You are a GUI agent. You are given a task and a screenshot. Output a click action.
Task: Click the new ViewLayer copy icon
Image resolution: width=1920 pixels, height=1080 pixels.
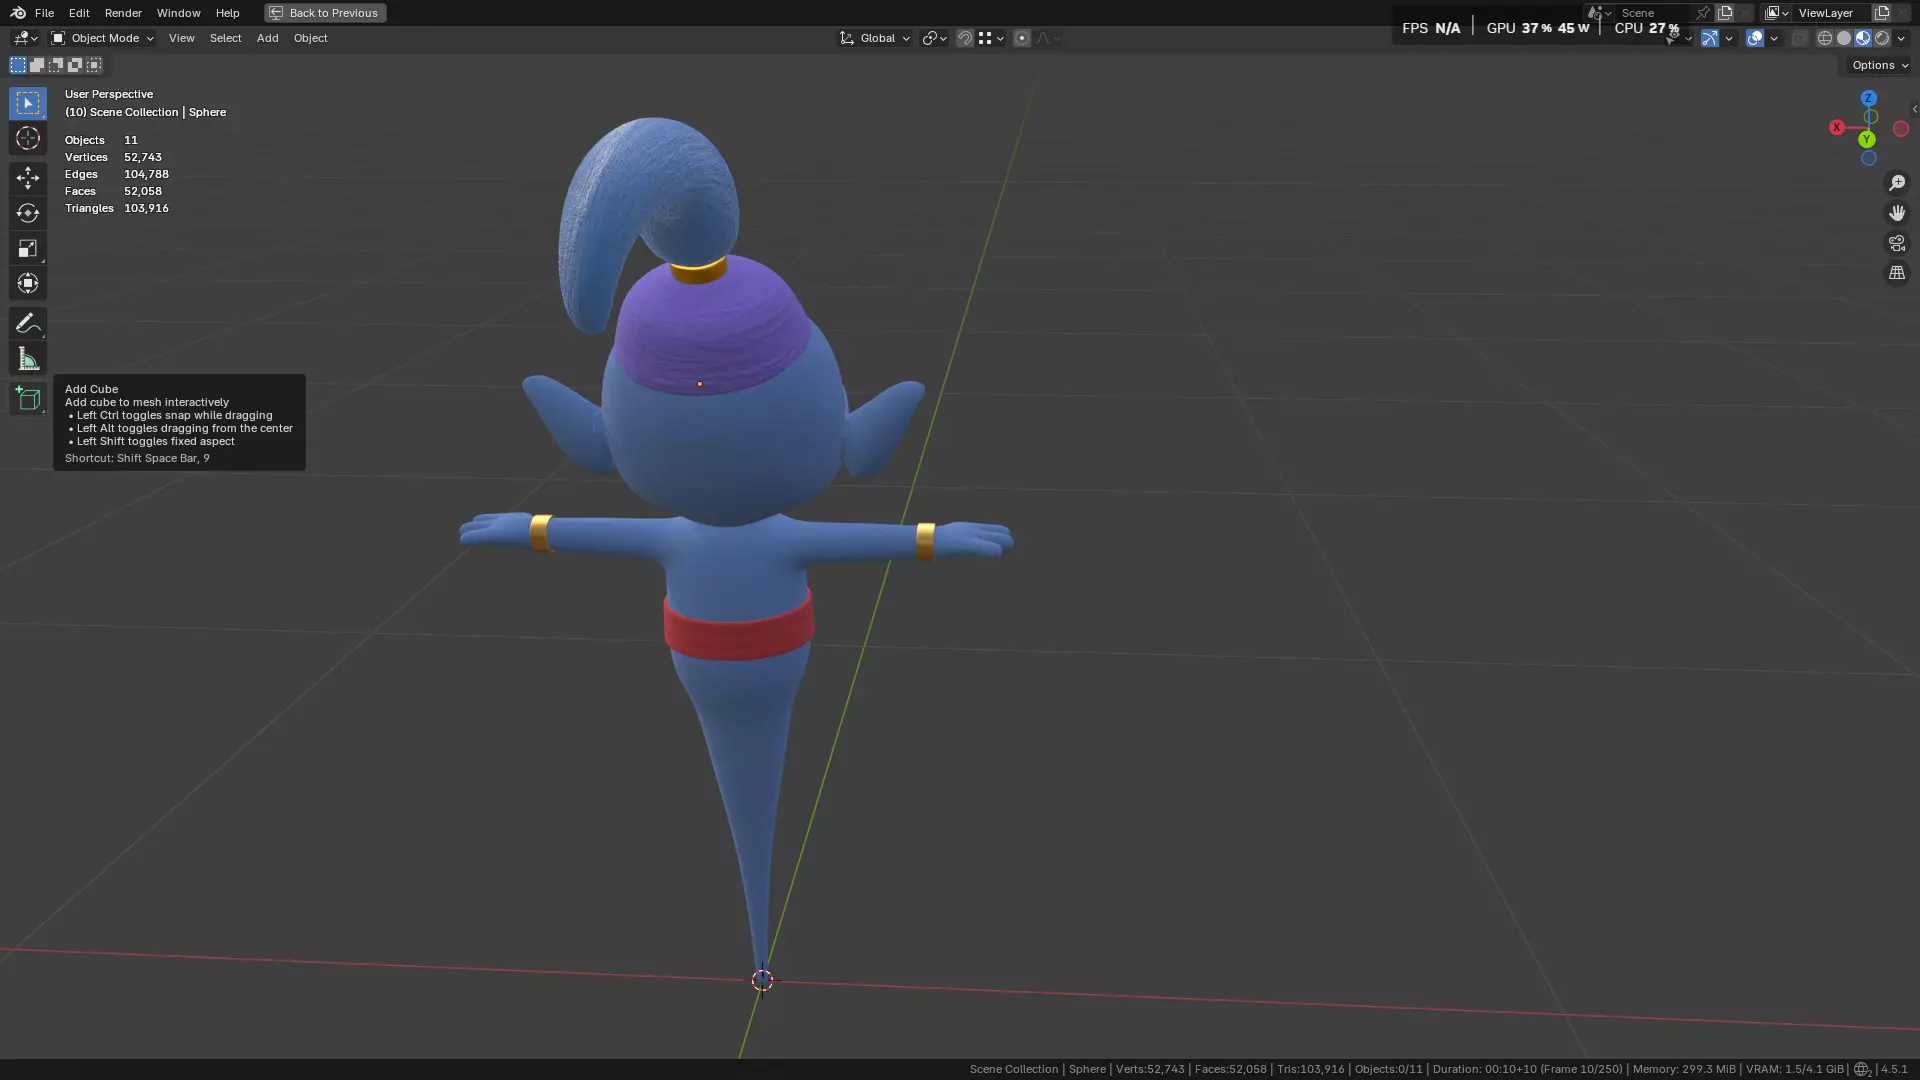point(1882,13)
